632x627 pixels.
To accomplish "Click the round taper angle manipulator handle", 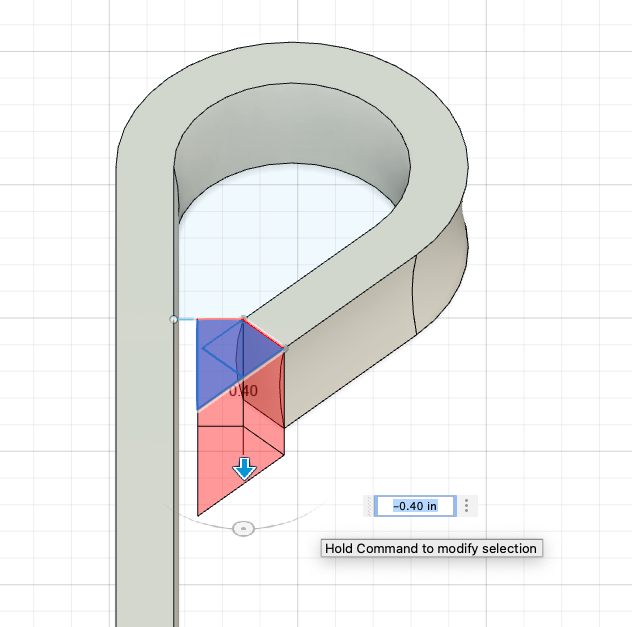I will tap(243, 528).
